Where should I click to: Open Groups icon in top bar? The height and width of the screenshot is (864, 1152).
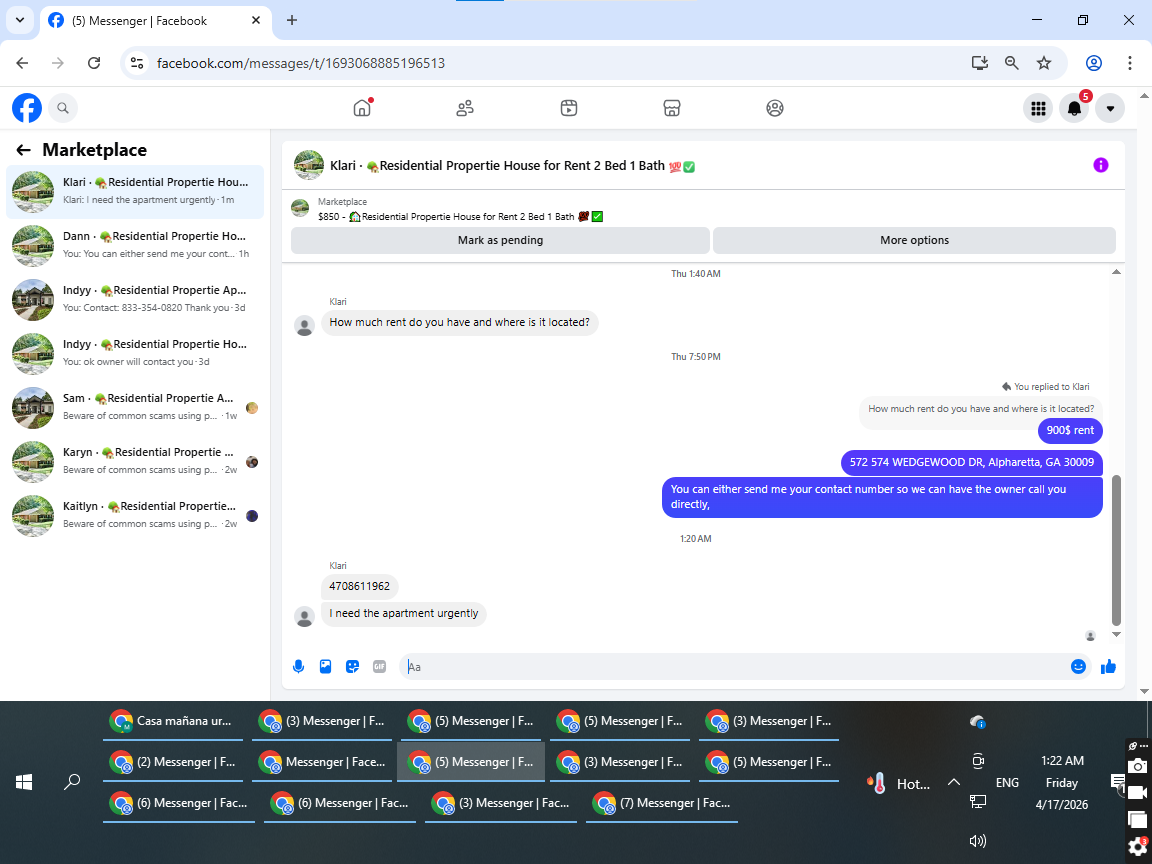775,108
